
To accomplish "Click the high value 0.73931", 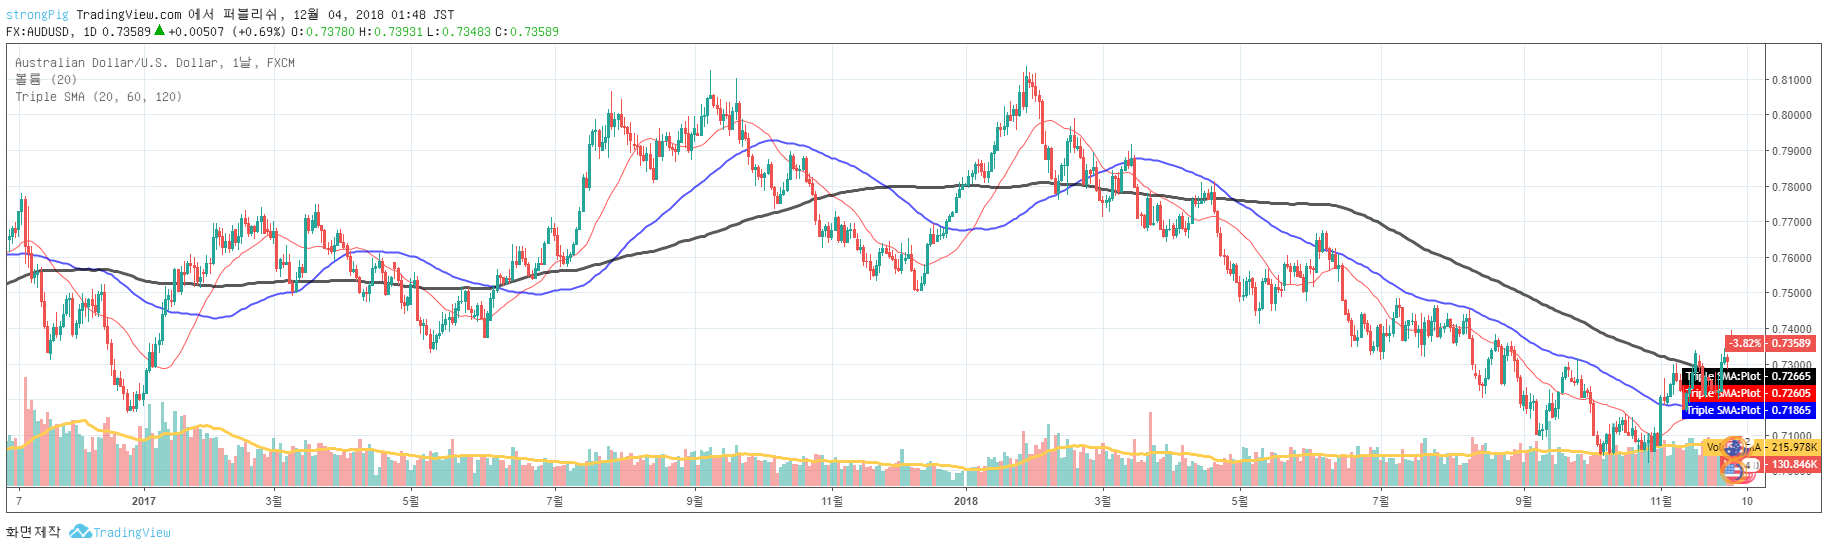I will click(x=398, y=32).
